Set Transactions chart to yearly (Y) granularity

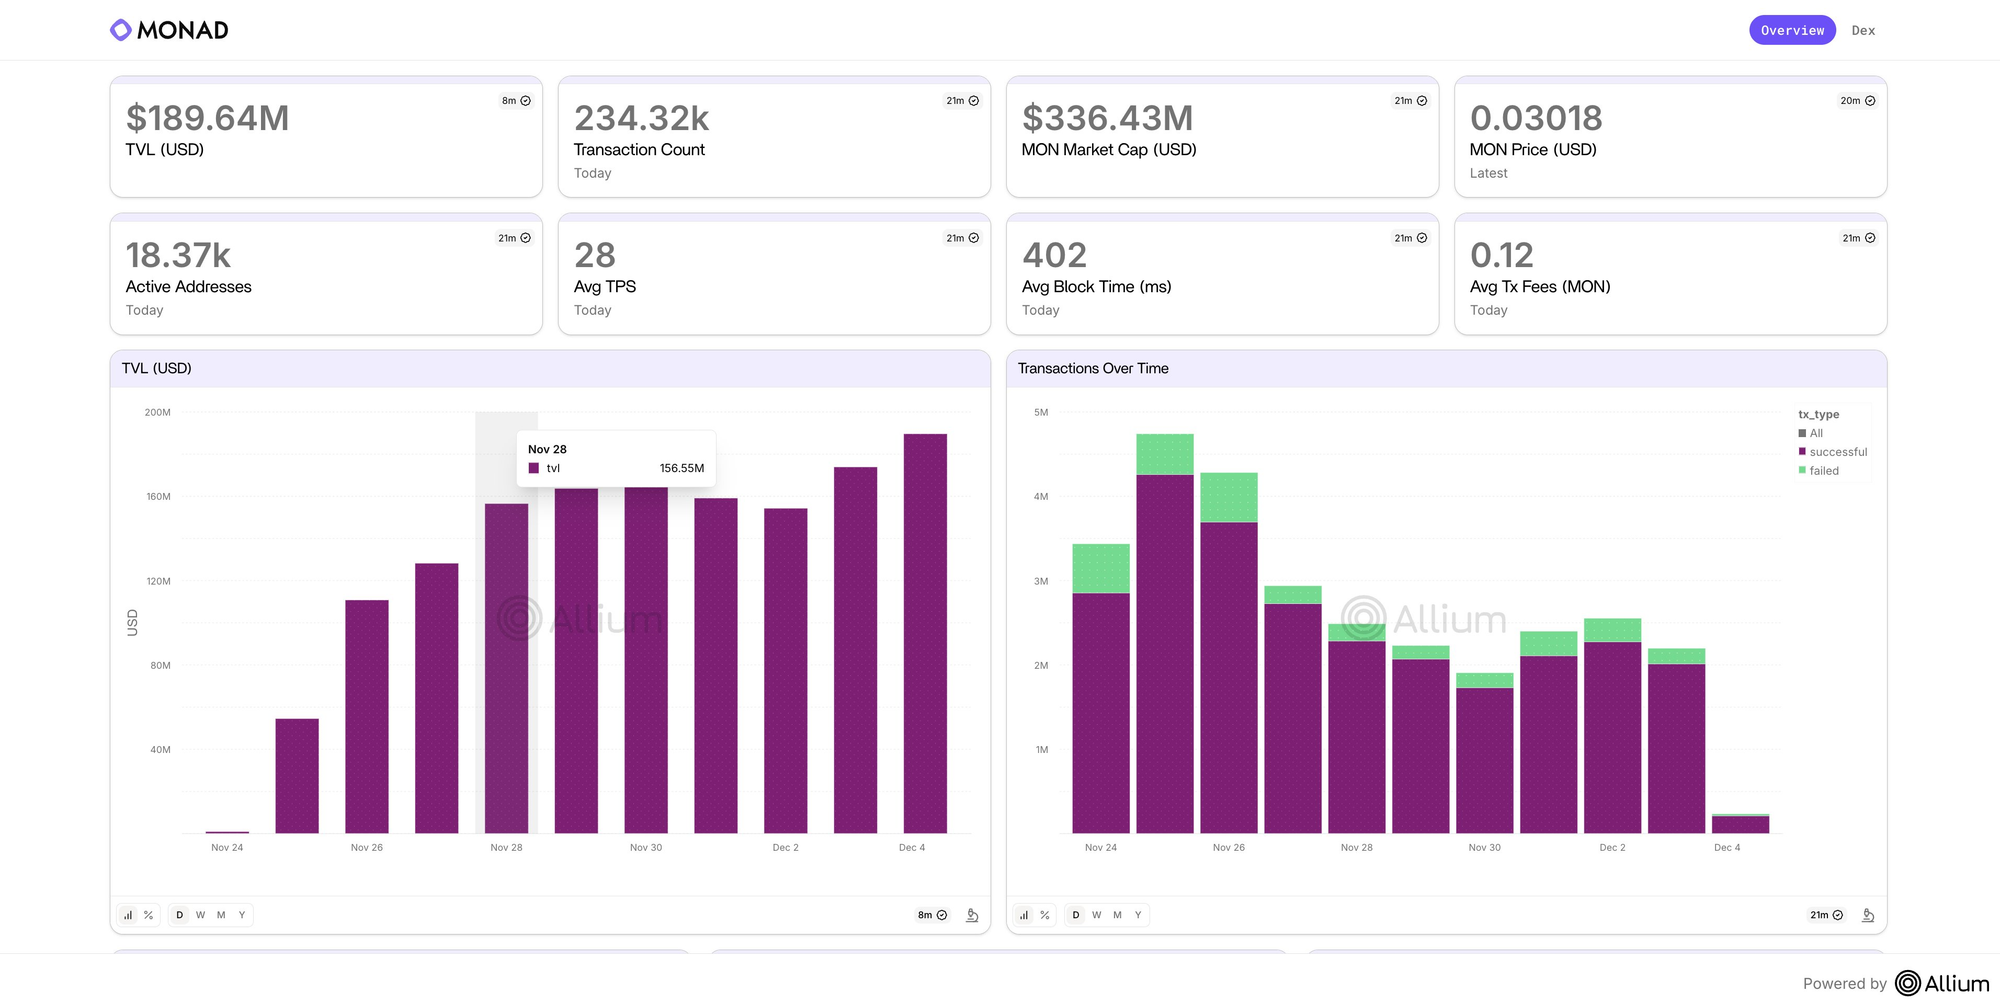[x=1138, y=915]
